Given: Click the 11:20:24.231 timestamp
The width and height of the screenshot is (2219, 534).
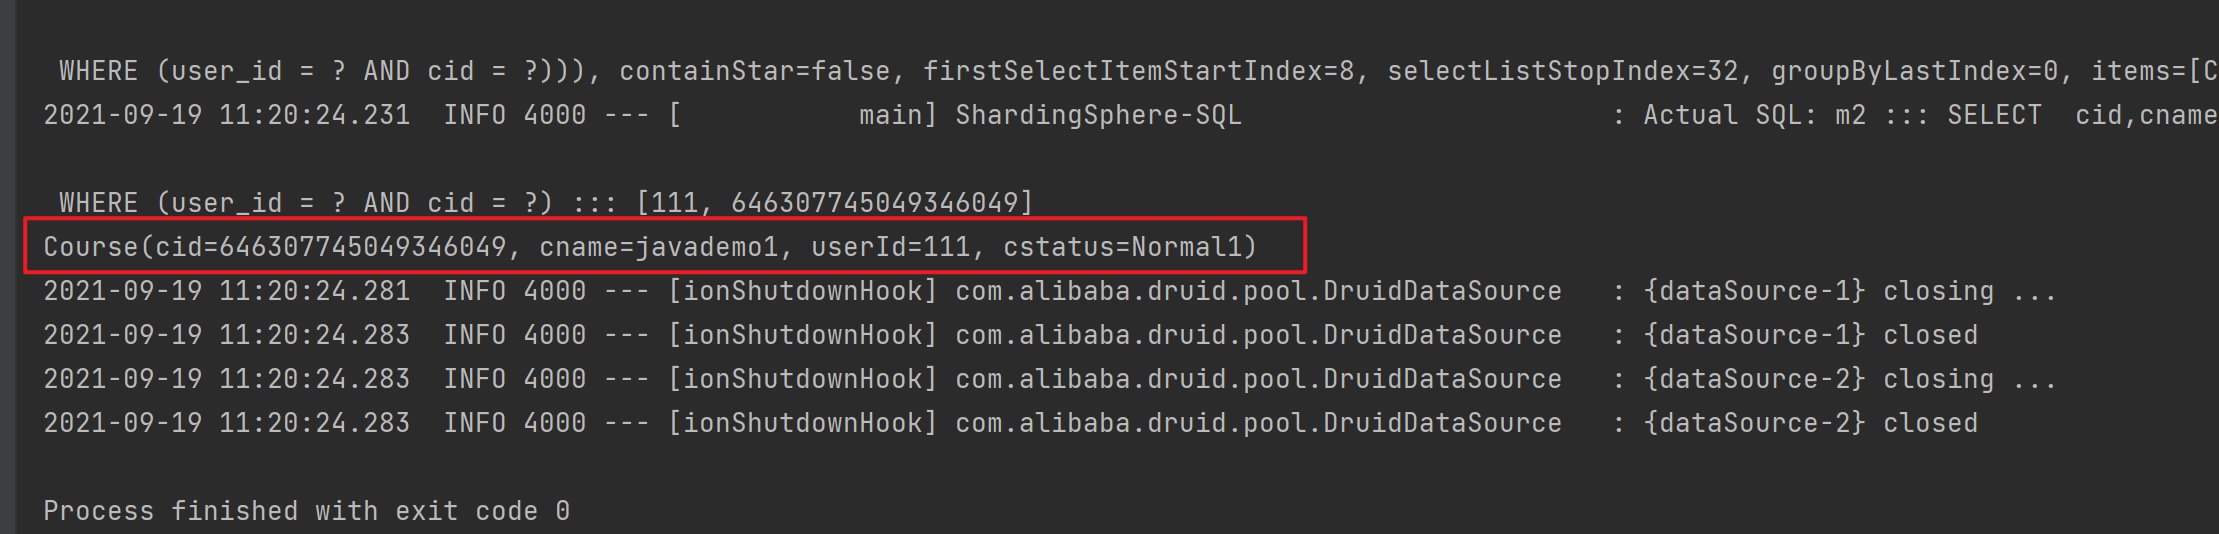Looking at the screenshot, I should pos(314,115).
